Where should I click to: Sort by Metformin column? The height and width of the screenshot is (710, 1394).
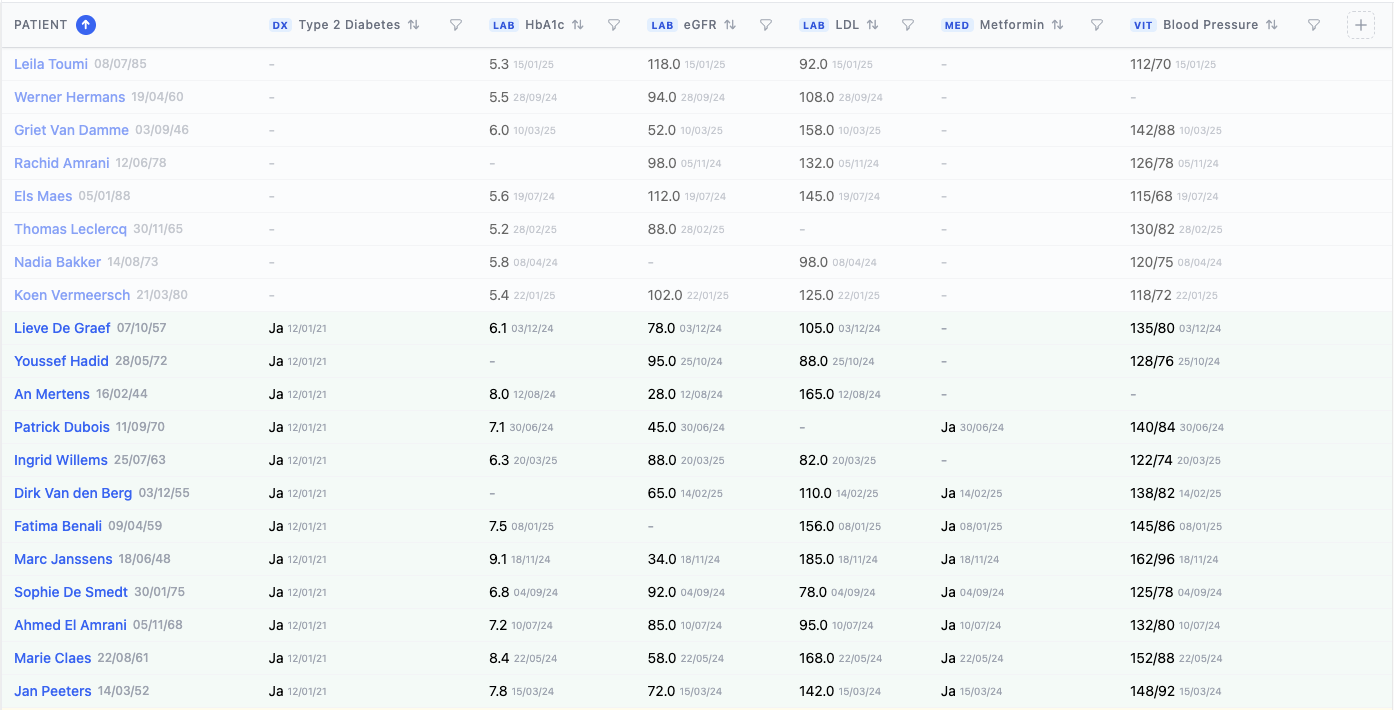click(x=1058, y=25)
